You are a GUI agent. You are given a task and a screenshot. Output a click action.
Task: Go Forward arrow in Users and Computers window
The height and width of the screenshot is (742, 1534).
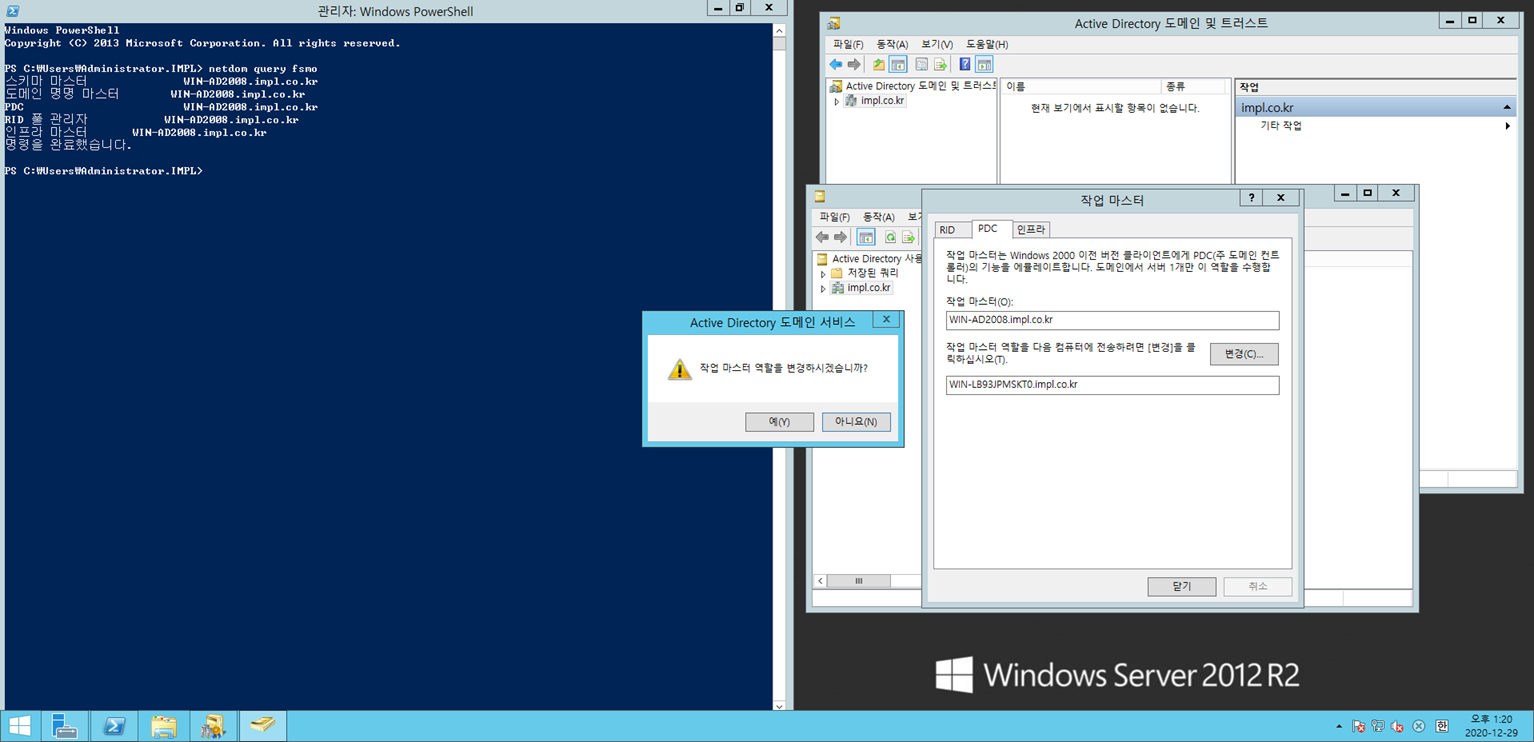tap(840, 237)
